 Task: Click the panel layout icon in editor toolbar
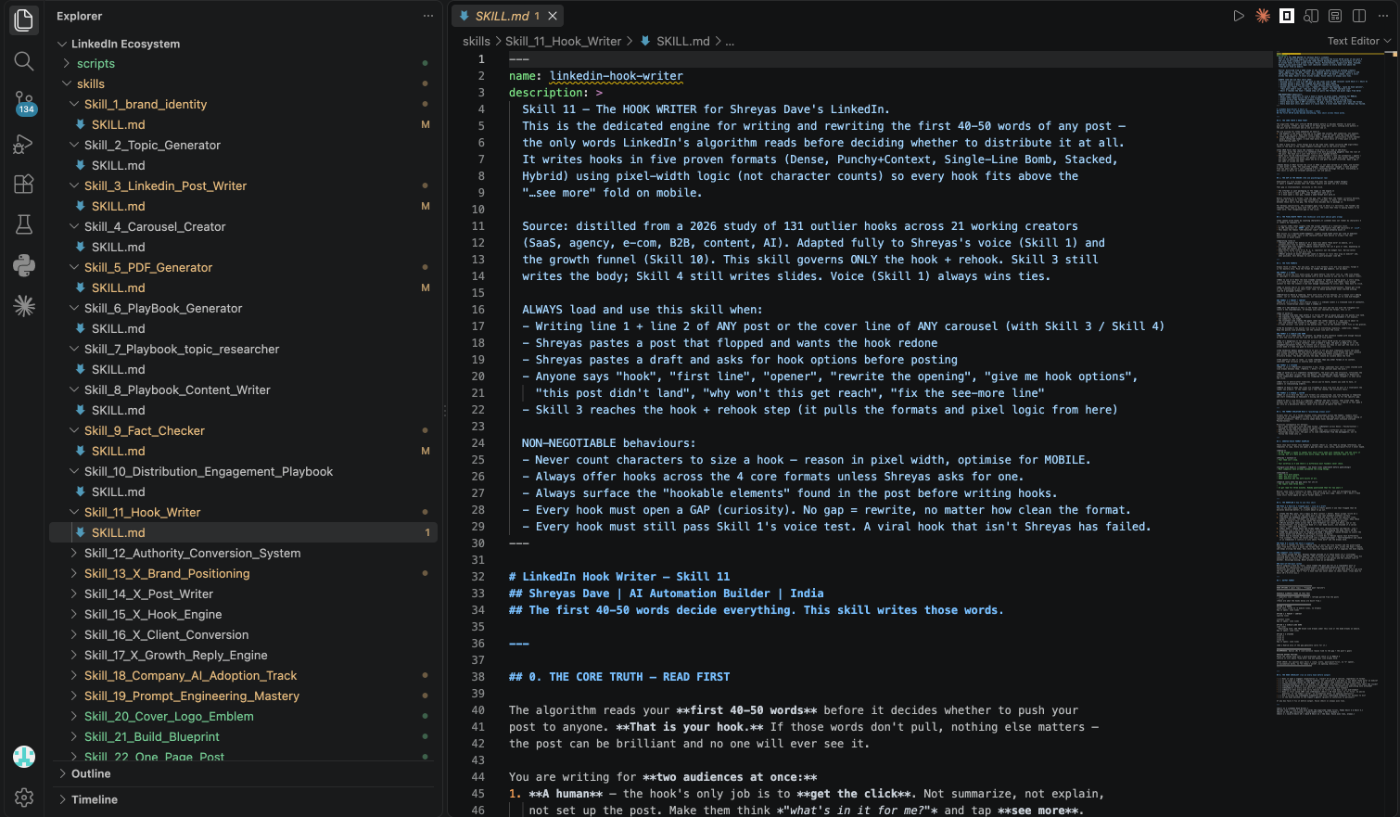pos(1335,16)
